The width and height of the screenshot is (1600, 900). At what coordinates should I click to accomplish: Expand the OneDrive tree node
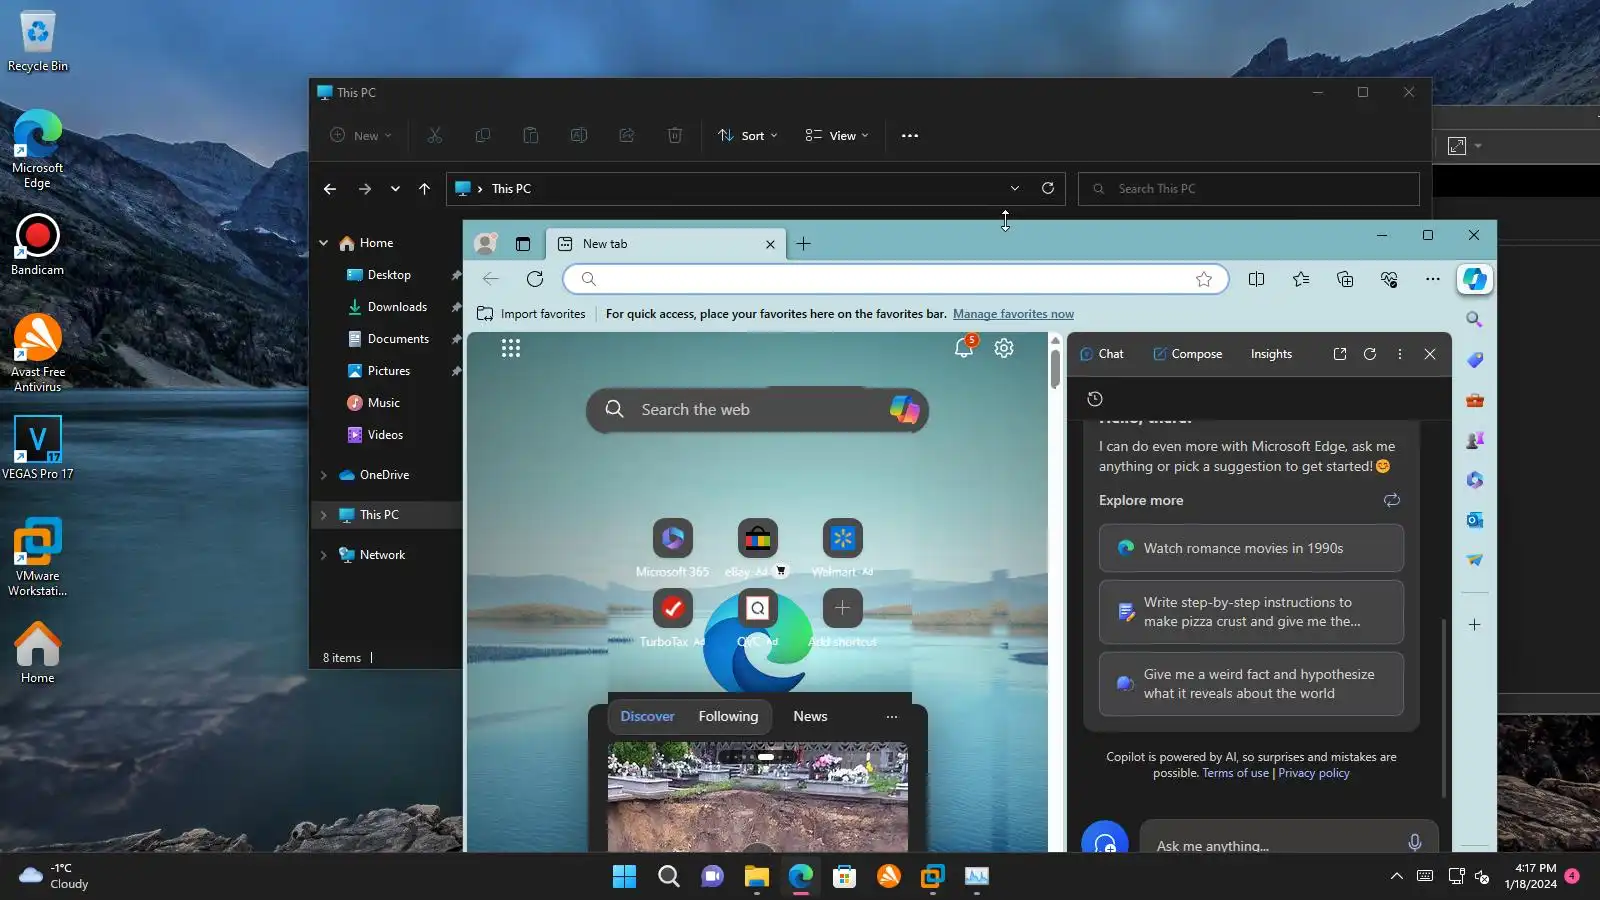[324, 475]
